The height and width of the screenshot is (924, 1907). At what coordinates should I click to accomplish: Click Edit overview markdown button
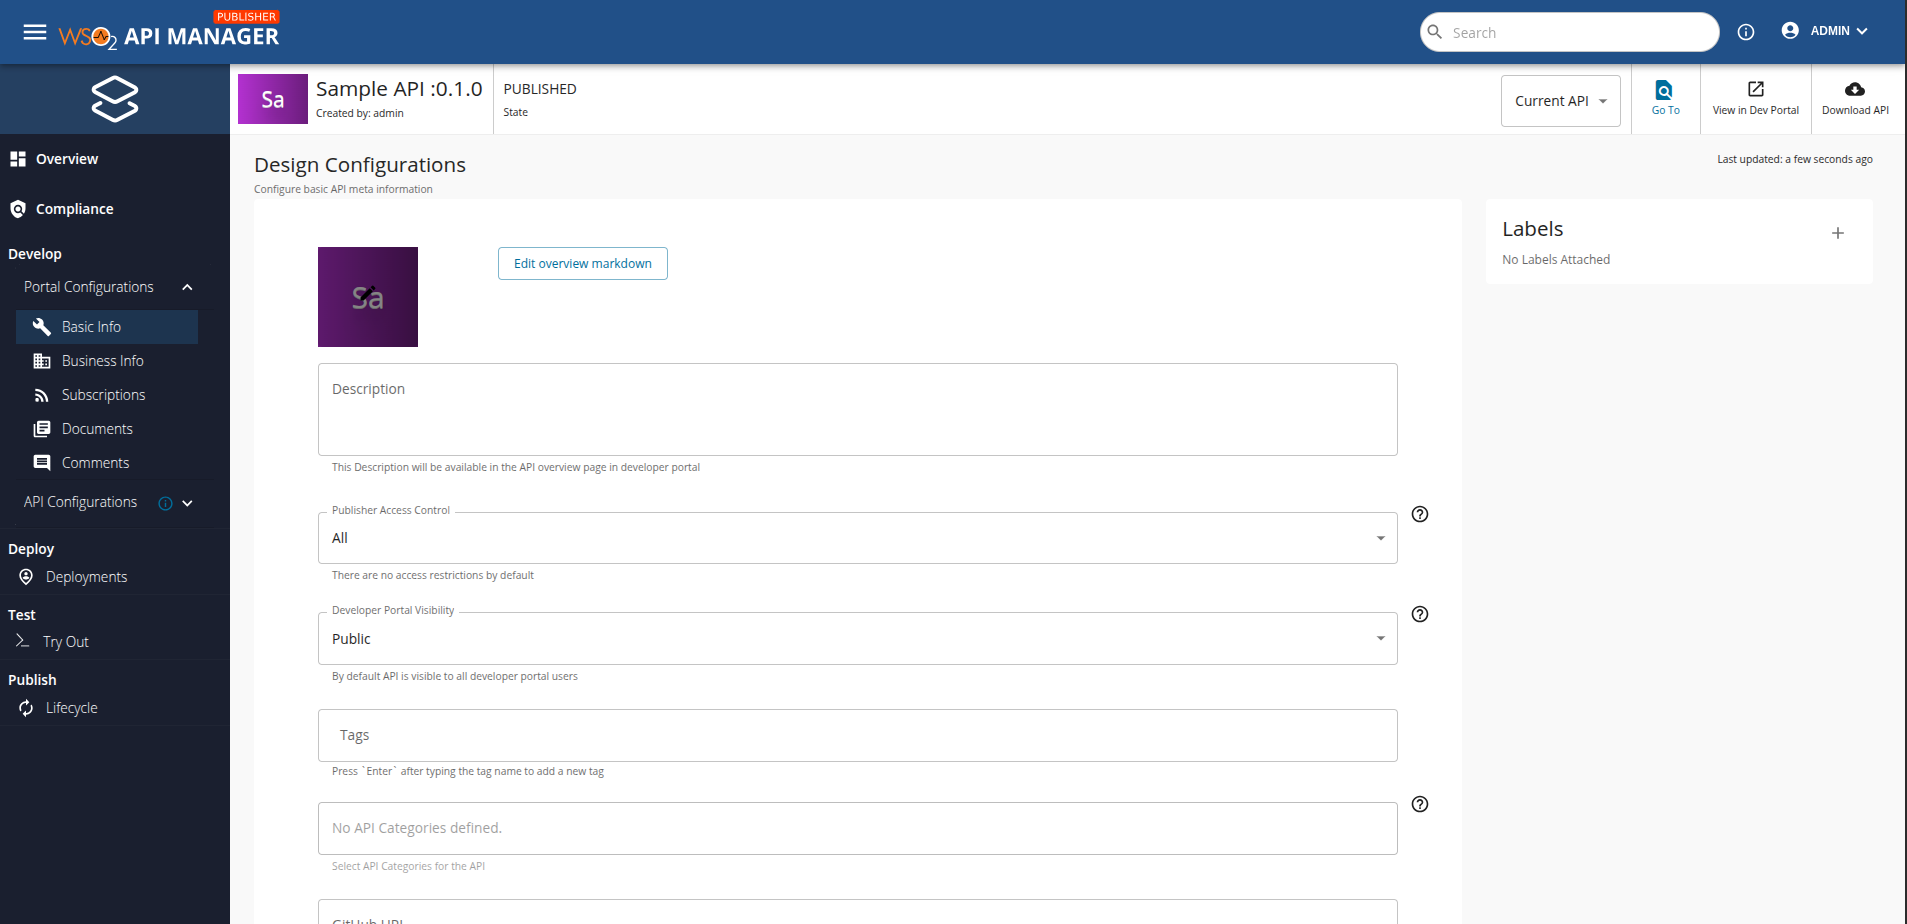click(x=583, y=263)
